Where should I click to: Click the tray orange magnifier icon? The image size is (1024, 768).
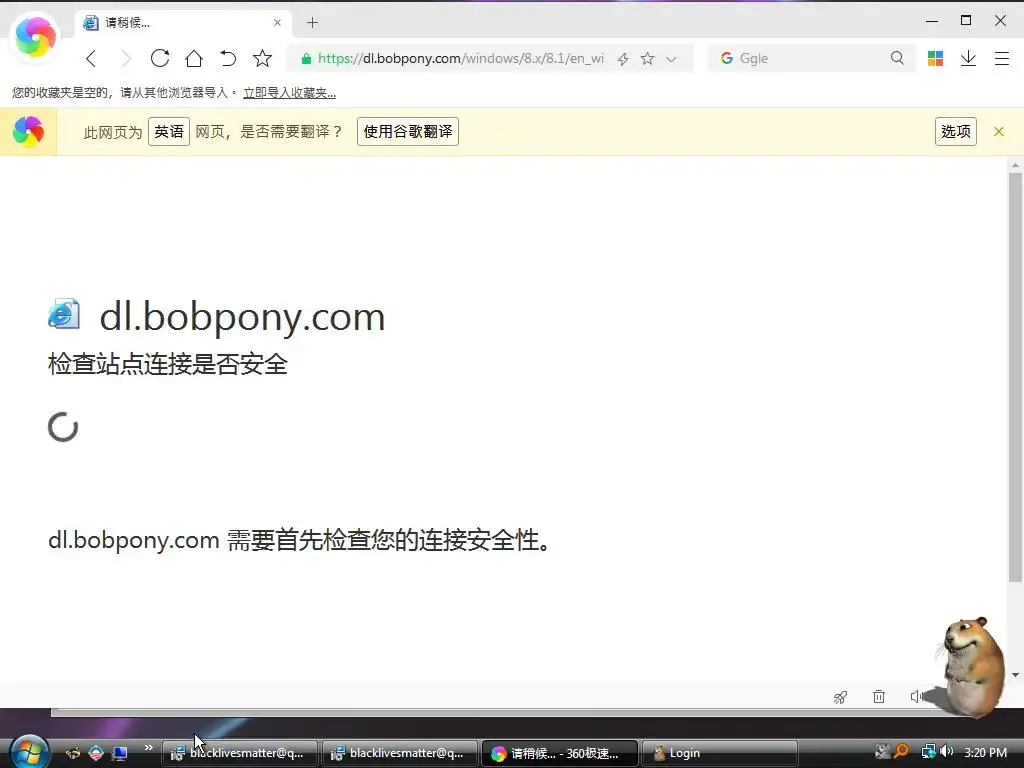coord(901,752)
